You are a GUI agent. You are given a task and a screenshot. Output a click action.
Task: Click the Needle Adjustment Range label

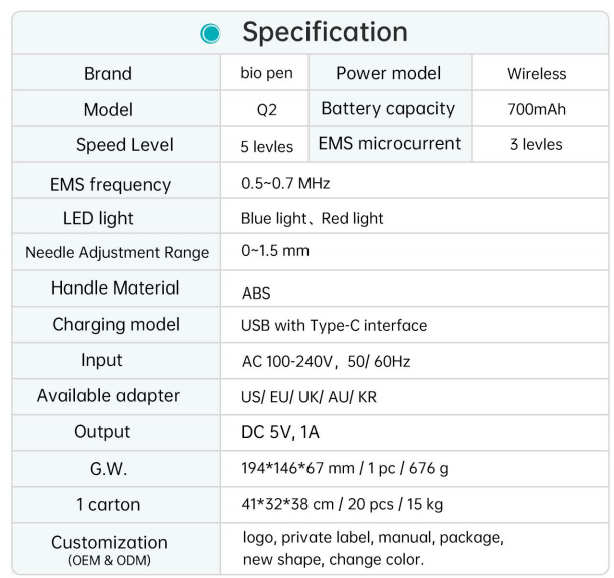(x=117, y=253)
